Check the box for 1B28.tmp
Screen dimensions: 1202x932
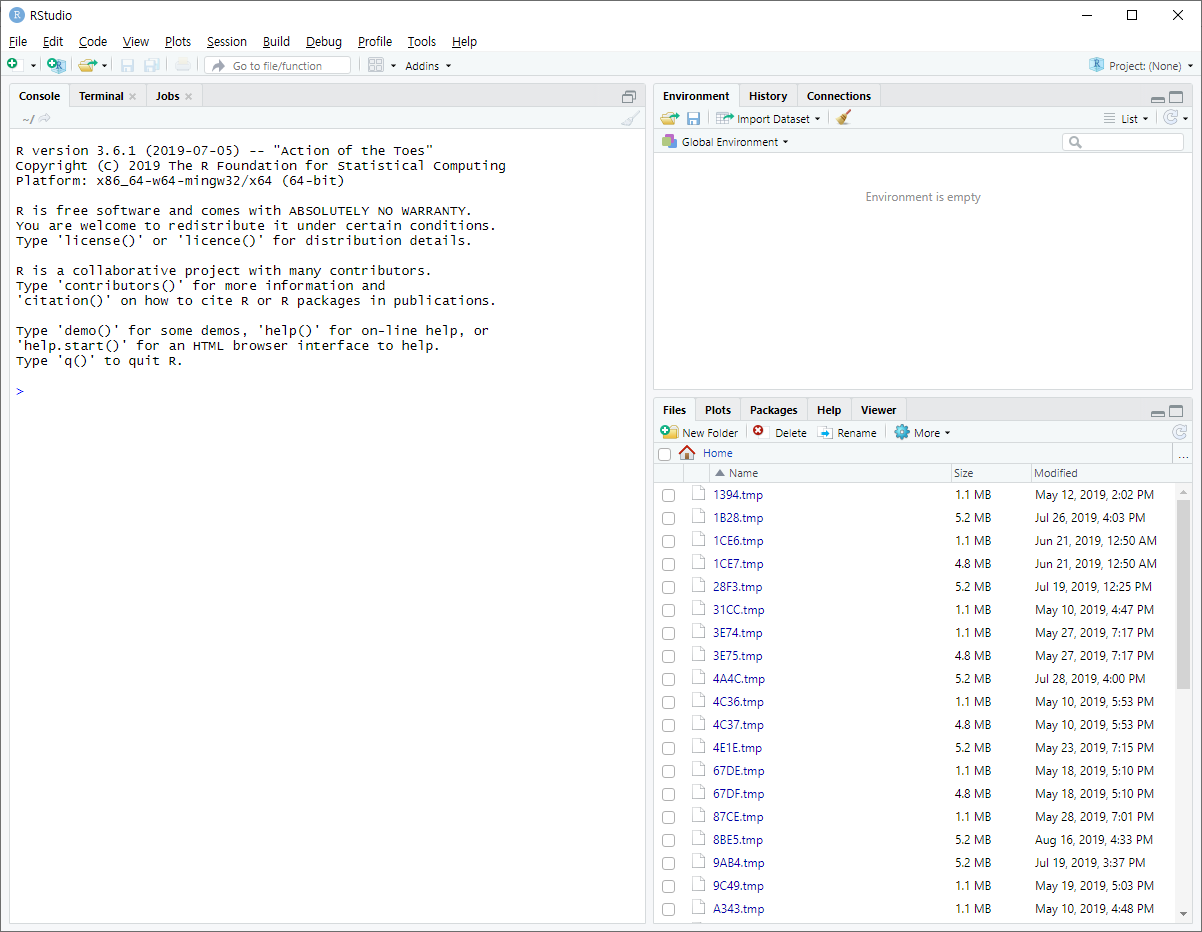click(668, 518)
